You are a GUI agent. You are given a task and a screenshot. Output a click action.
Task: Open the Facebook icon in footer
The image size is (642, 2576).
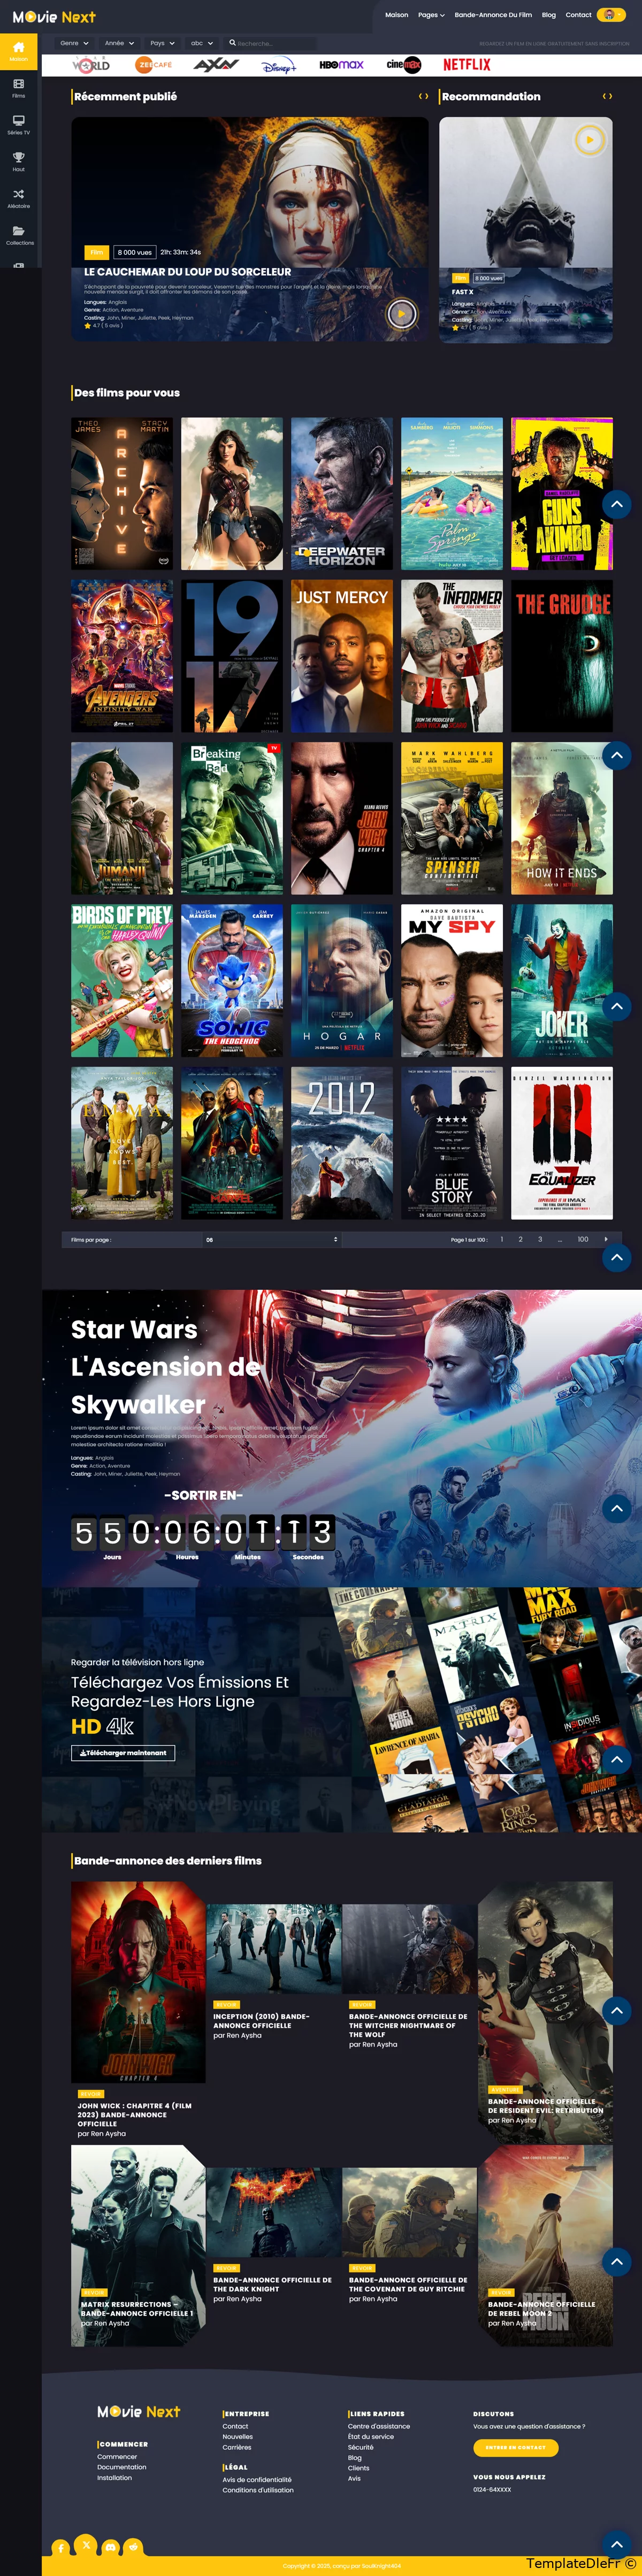point(61,2548)
